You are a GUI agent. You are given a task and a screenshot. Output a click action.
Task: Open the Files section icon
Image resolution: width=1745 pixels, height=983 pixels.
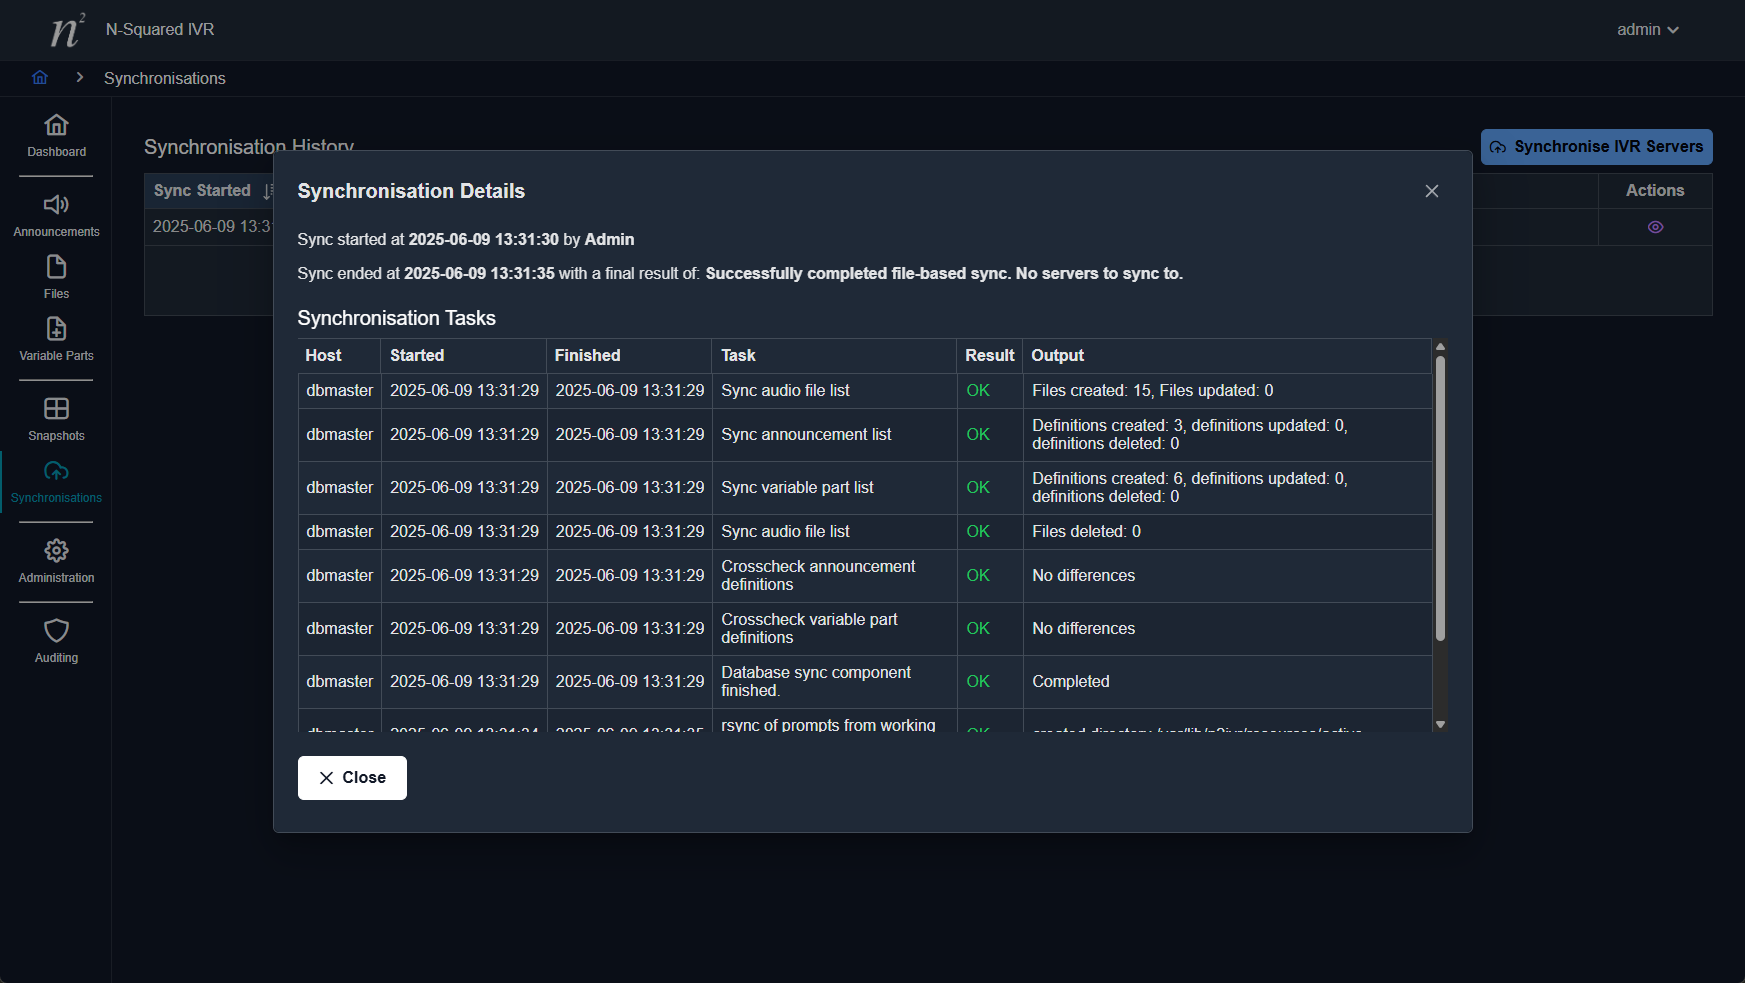coord(56,268)
